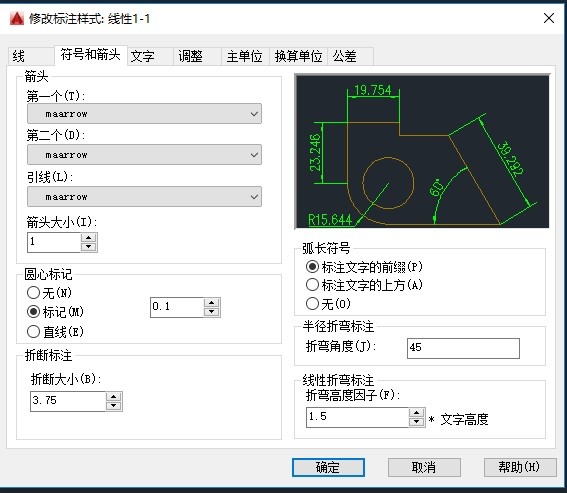Increase center mark size spinner
Screen dimensions: 567x493
(212, 303)
